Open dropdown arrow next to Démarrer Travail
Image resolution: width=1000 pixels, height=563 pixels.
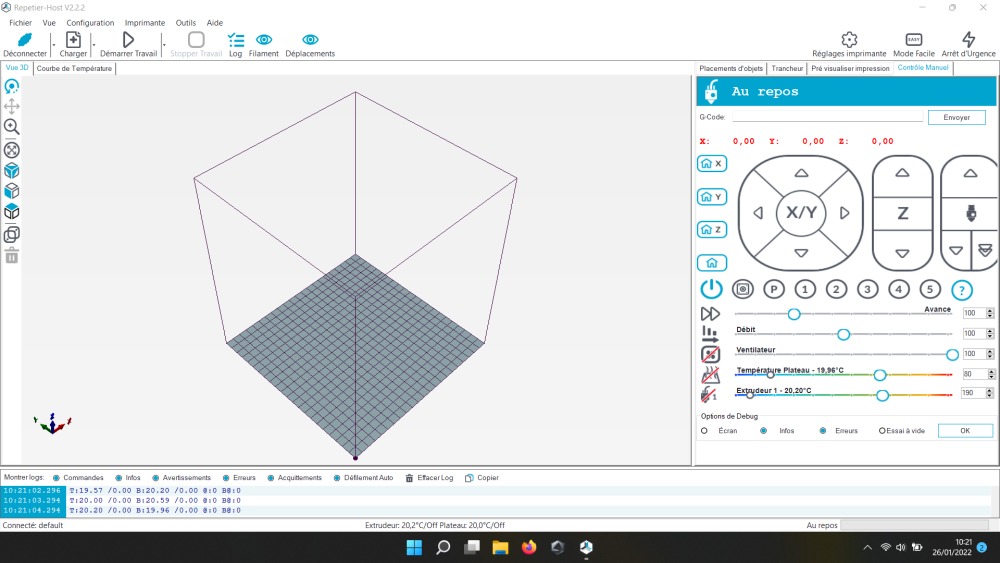(163, 44)
